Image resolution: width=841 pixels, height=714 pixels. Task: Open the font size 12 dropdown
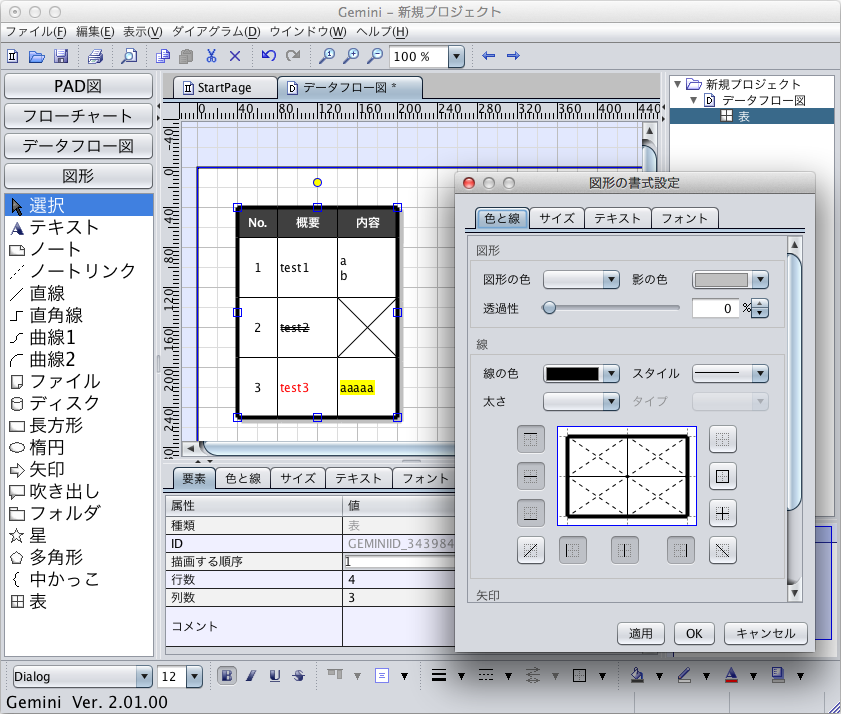(x=194, y=676)
